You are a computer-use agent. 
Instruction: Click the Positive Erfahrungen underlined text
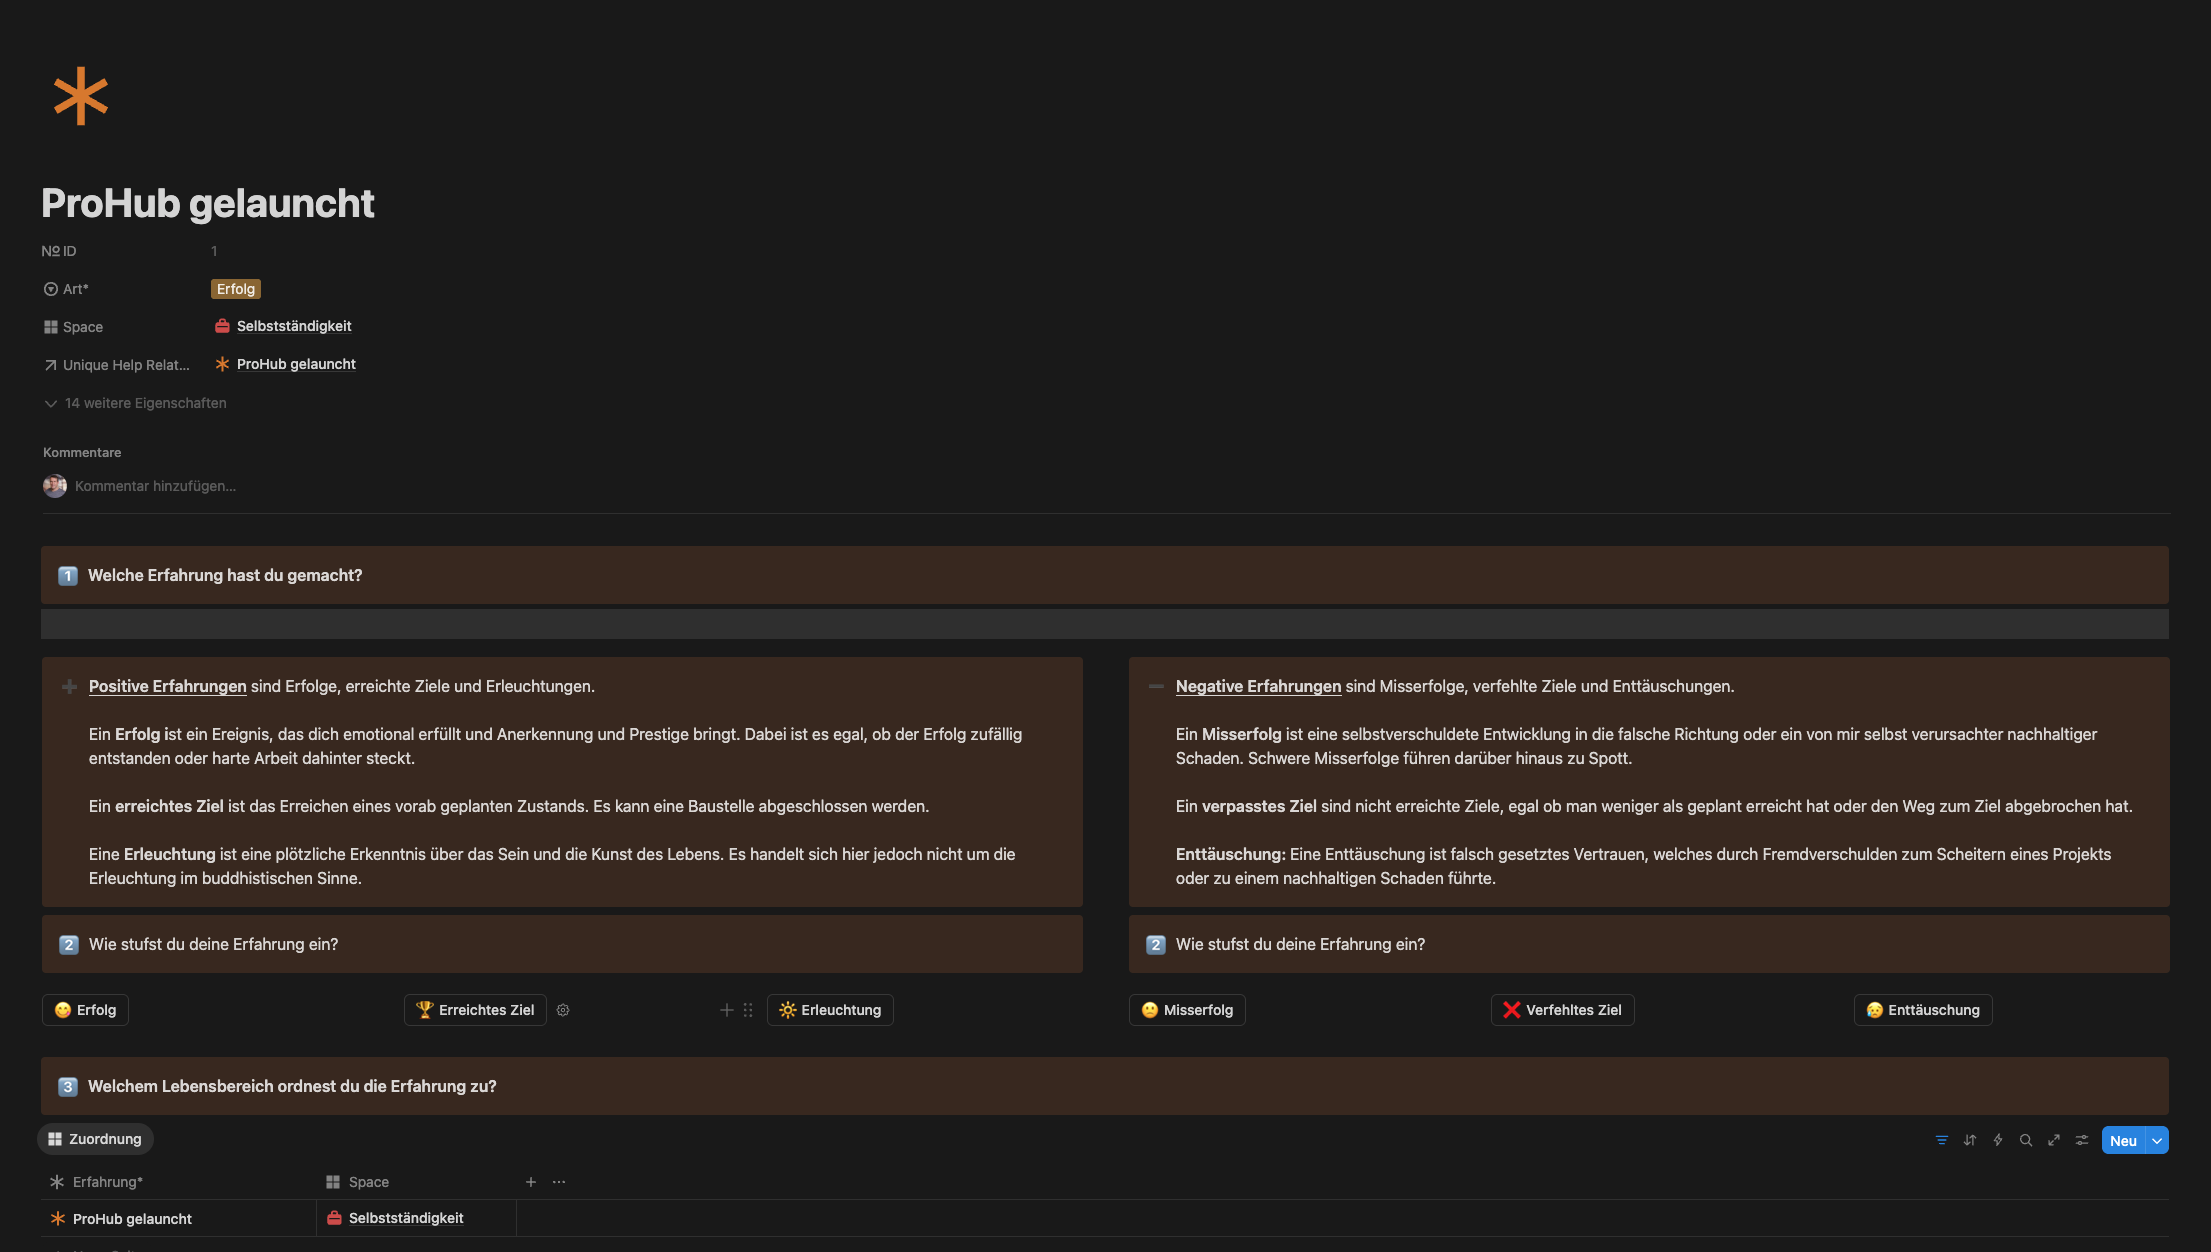click(x=167, y=686)
